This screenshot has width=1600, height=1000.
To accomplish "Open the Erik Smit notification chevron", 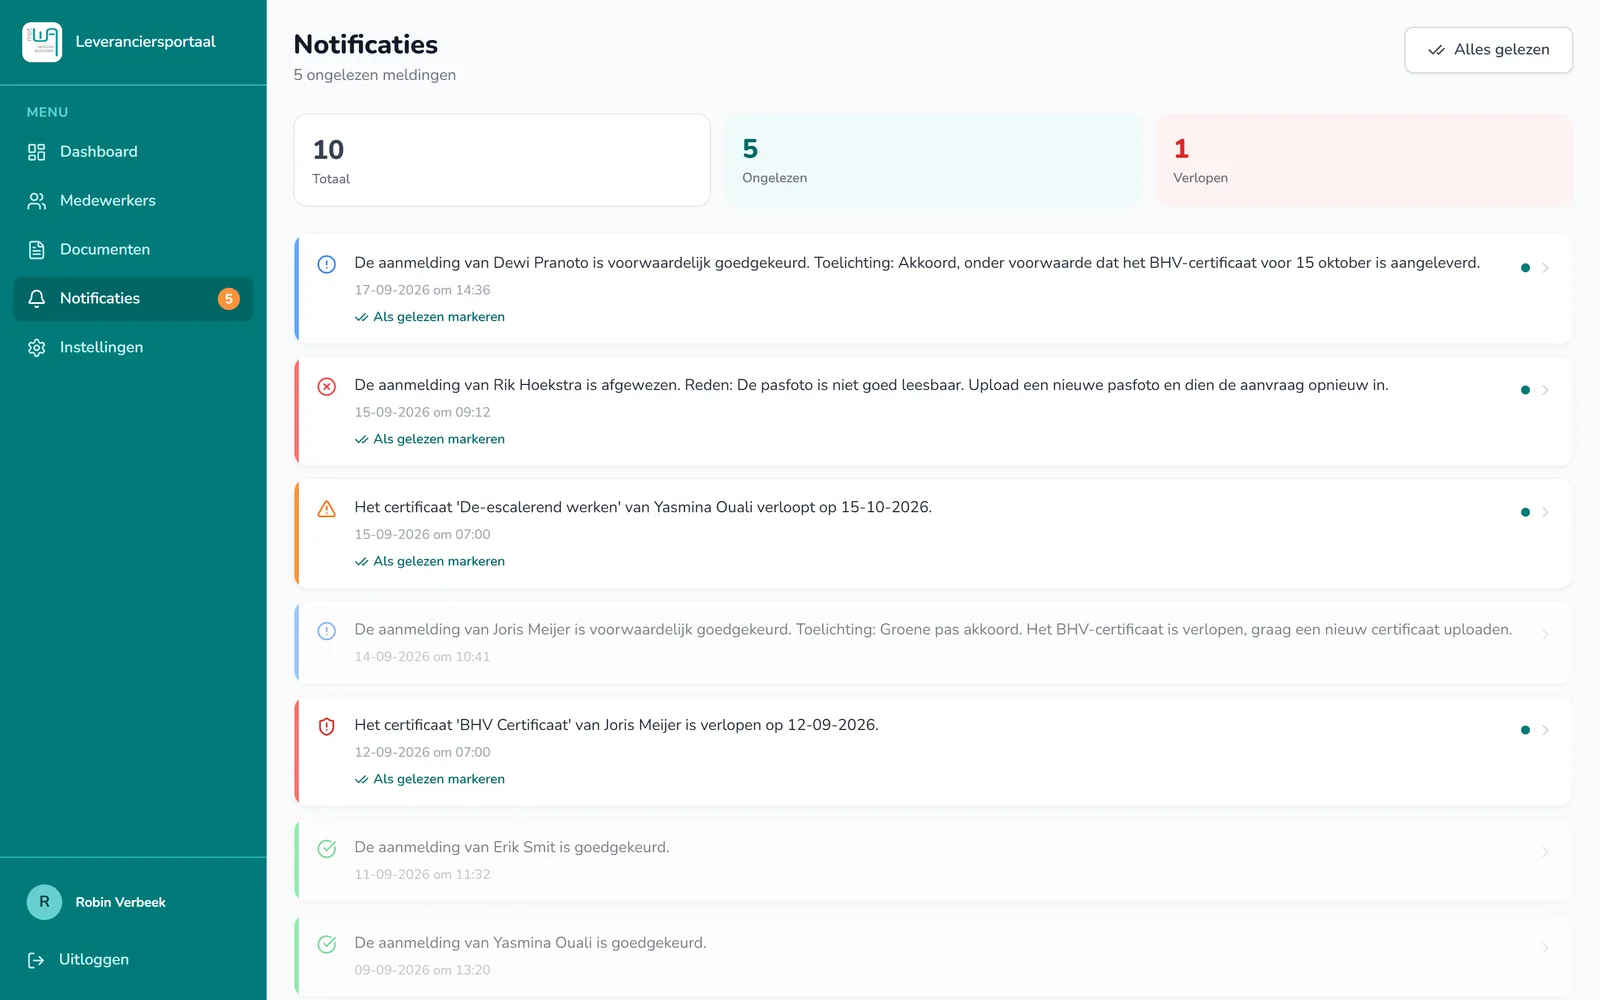I will tap(1545, 852).
